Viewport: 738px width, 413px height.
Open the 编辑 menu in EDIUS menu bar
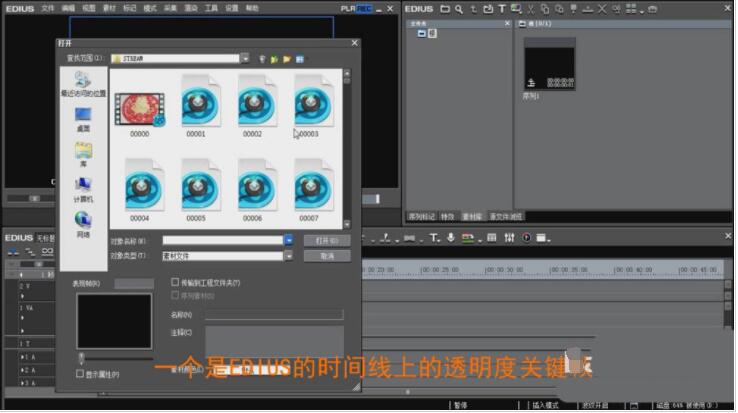pos(68,8)
